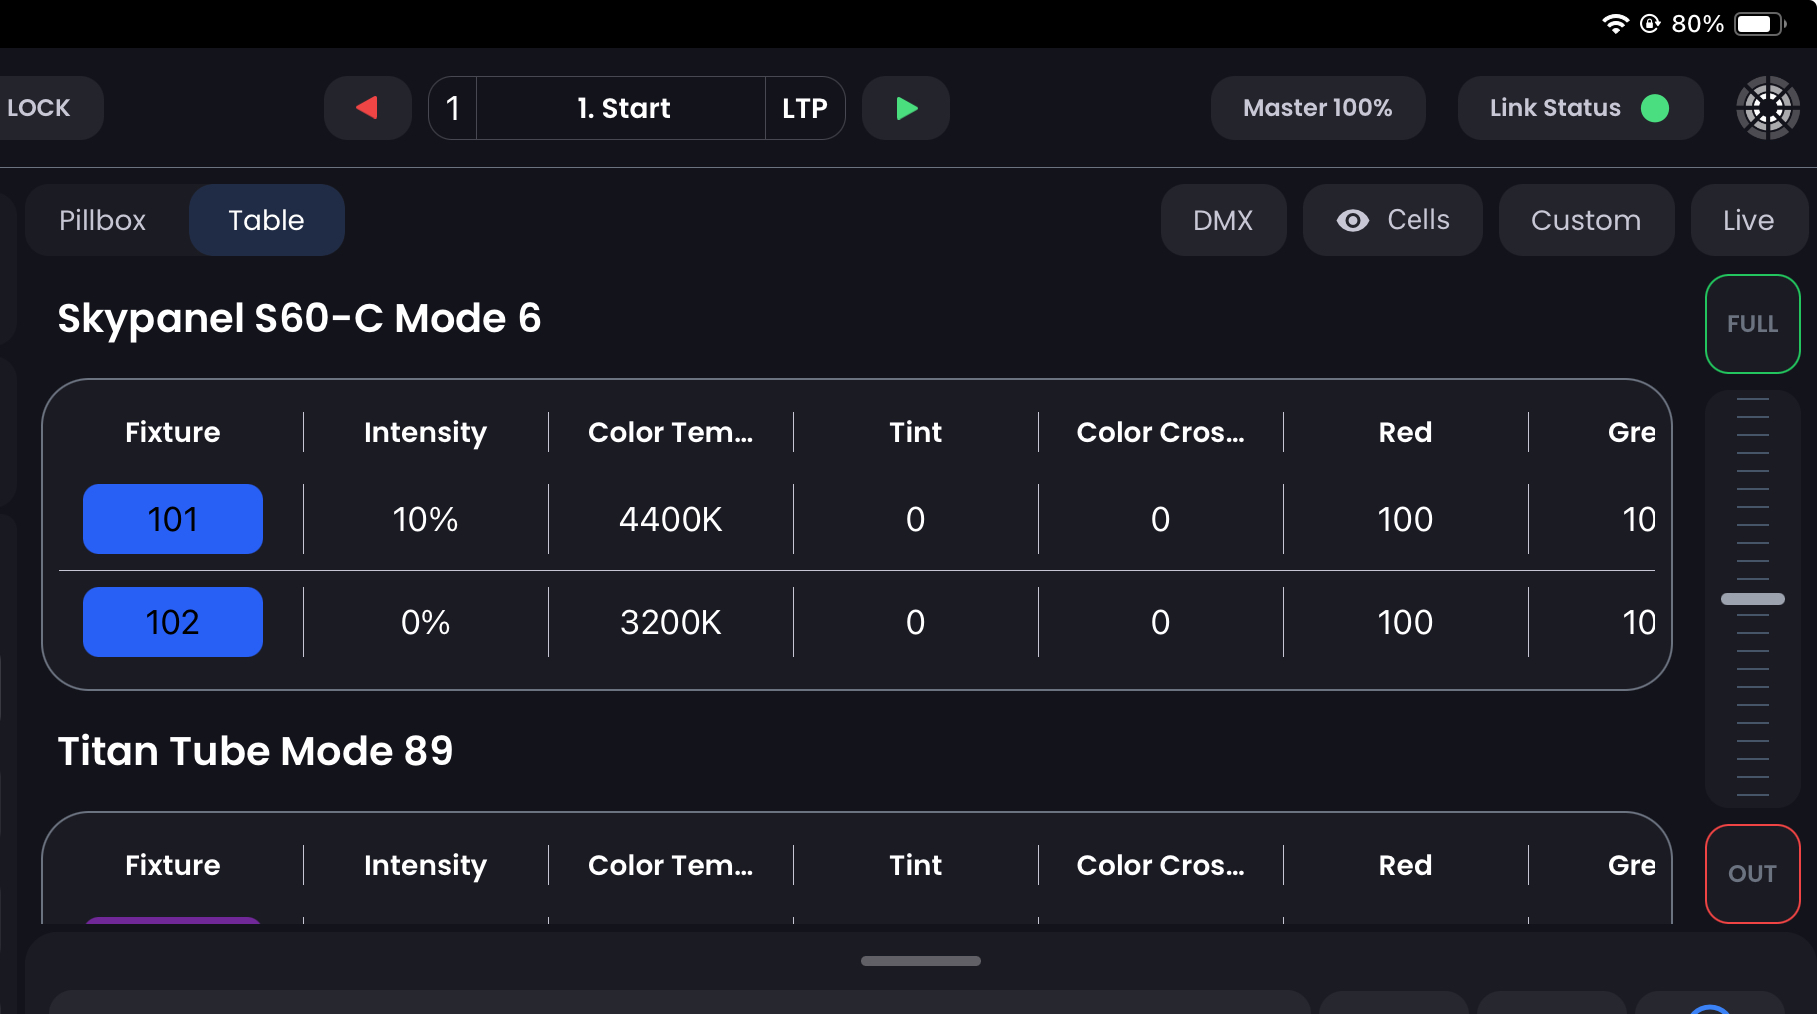Switch to Pillbox view

click(x=102, y=220)
